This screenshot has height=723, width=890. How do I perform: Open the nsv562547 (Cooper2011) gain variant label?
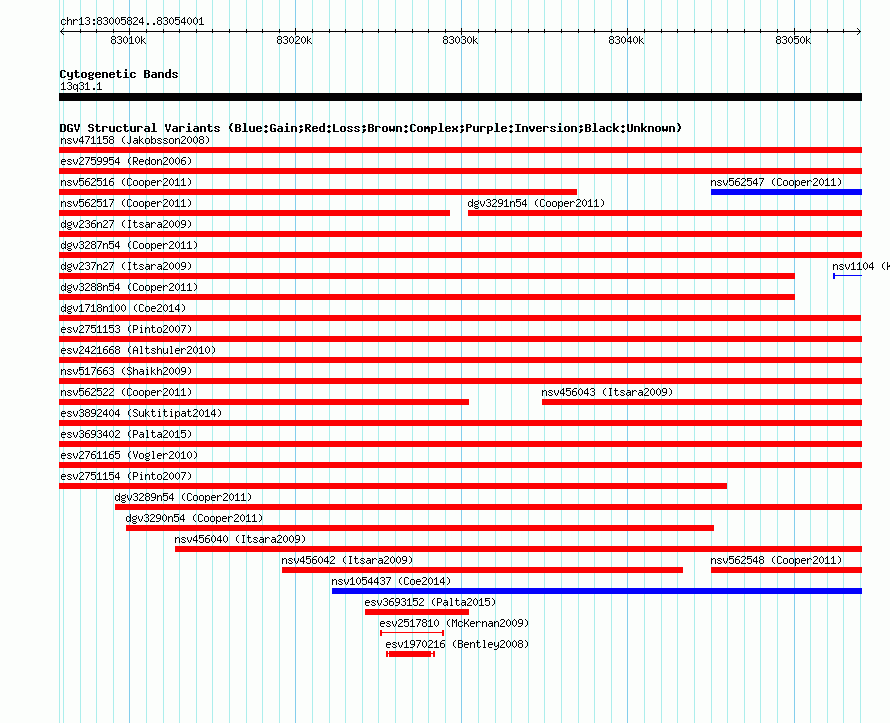tap(776, 182)
